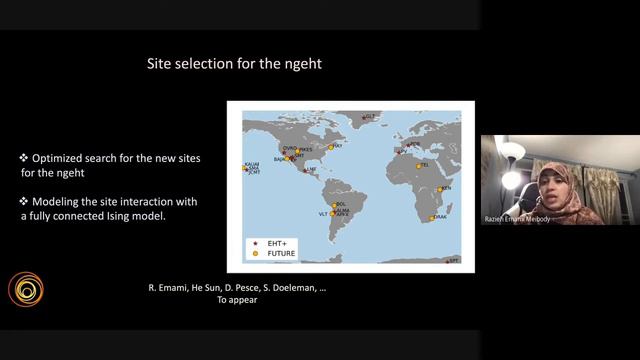Click the PIKES yellow marker in North America
The height and width of the screenshot is (360, 640).
point(298,151)
